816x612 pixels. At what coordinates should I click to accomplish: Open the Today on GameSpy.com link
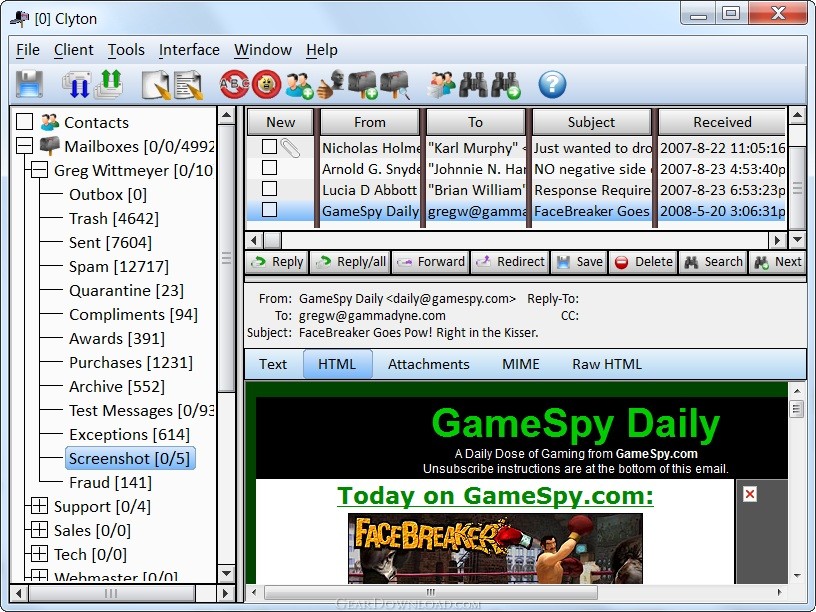click(495, 495)
